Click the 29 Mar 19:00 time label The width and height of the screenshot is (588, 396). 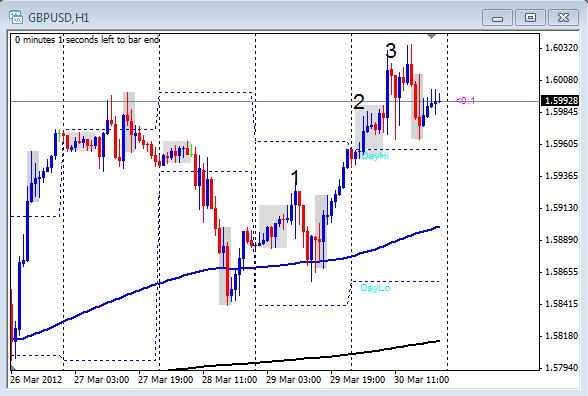click(357, 380)
